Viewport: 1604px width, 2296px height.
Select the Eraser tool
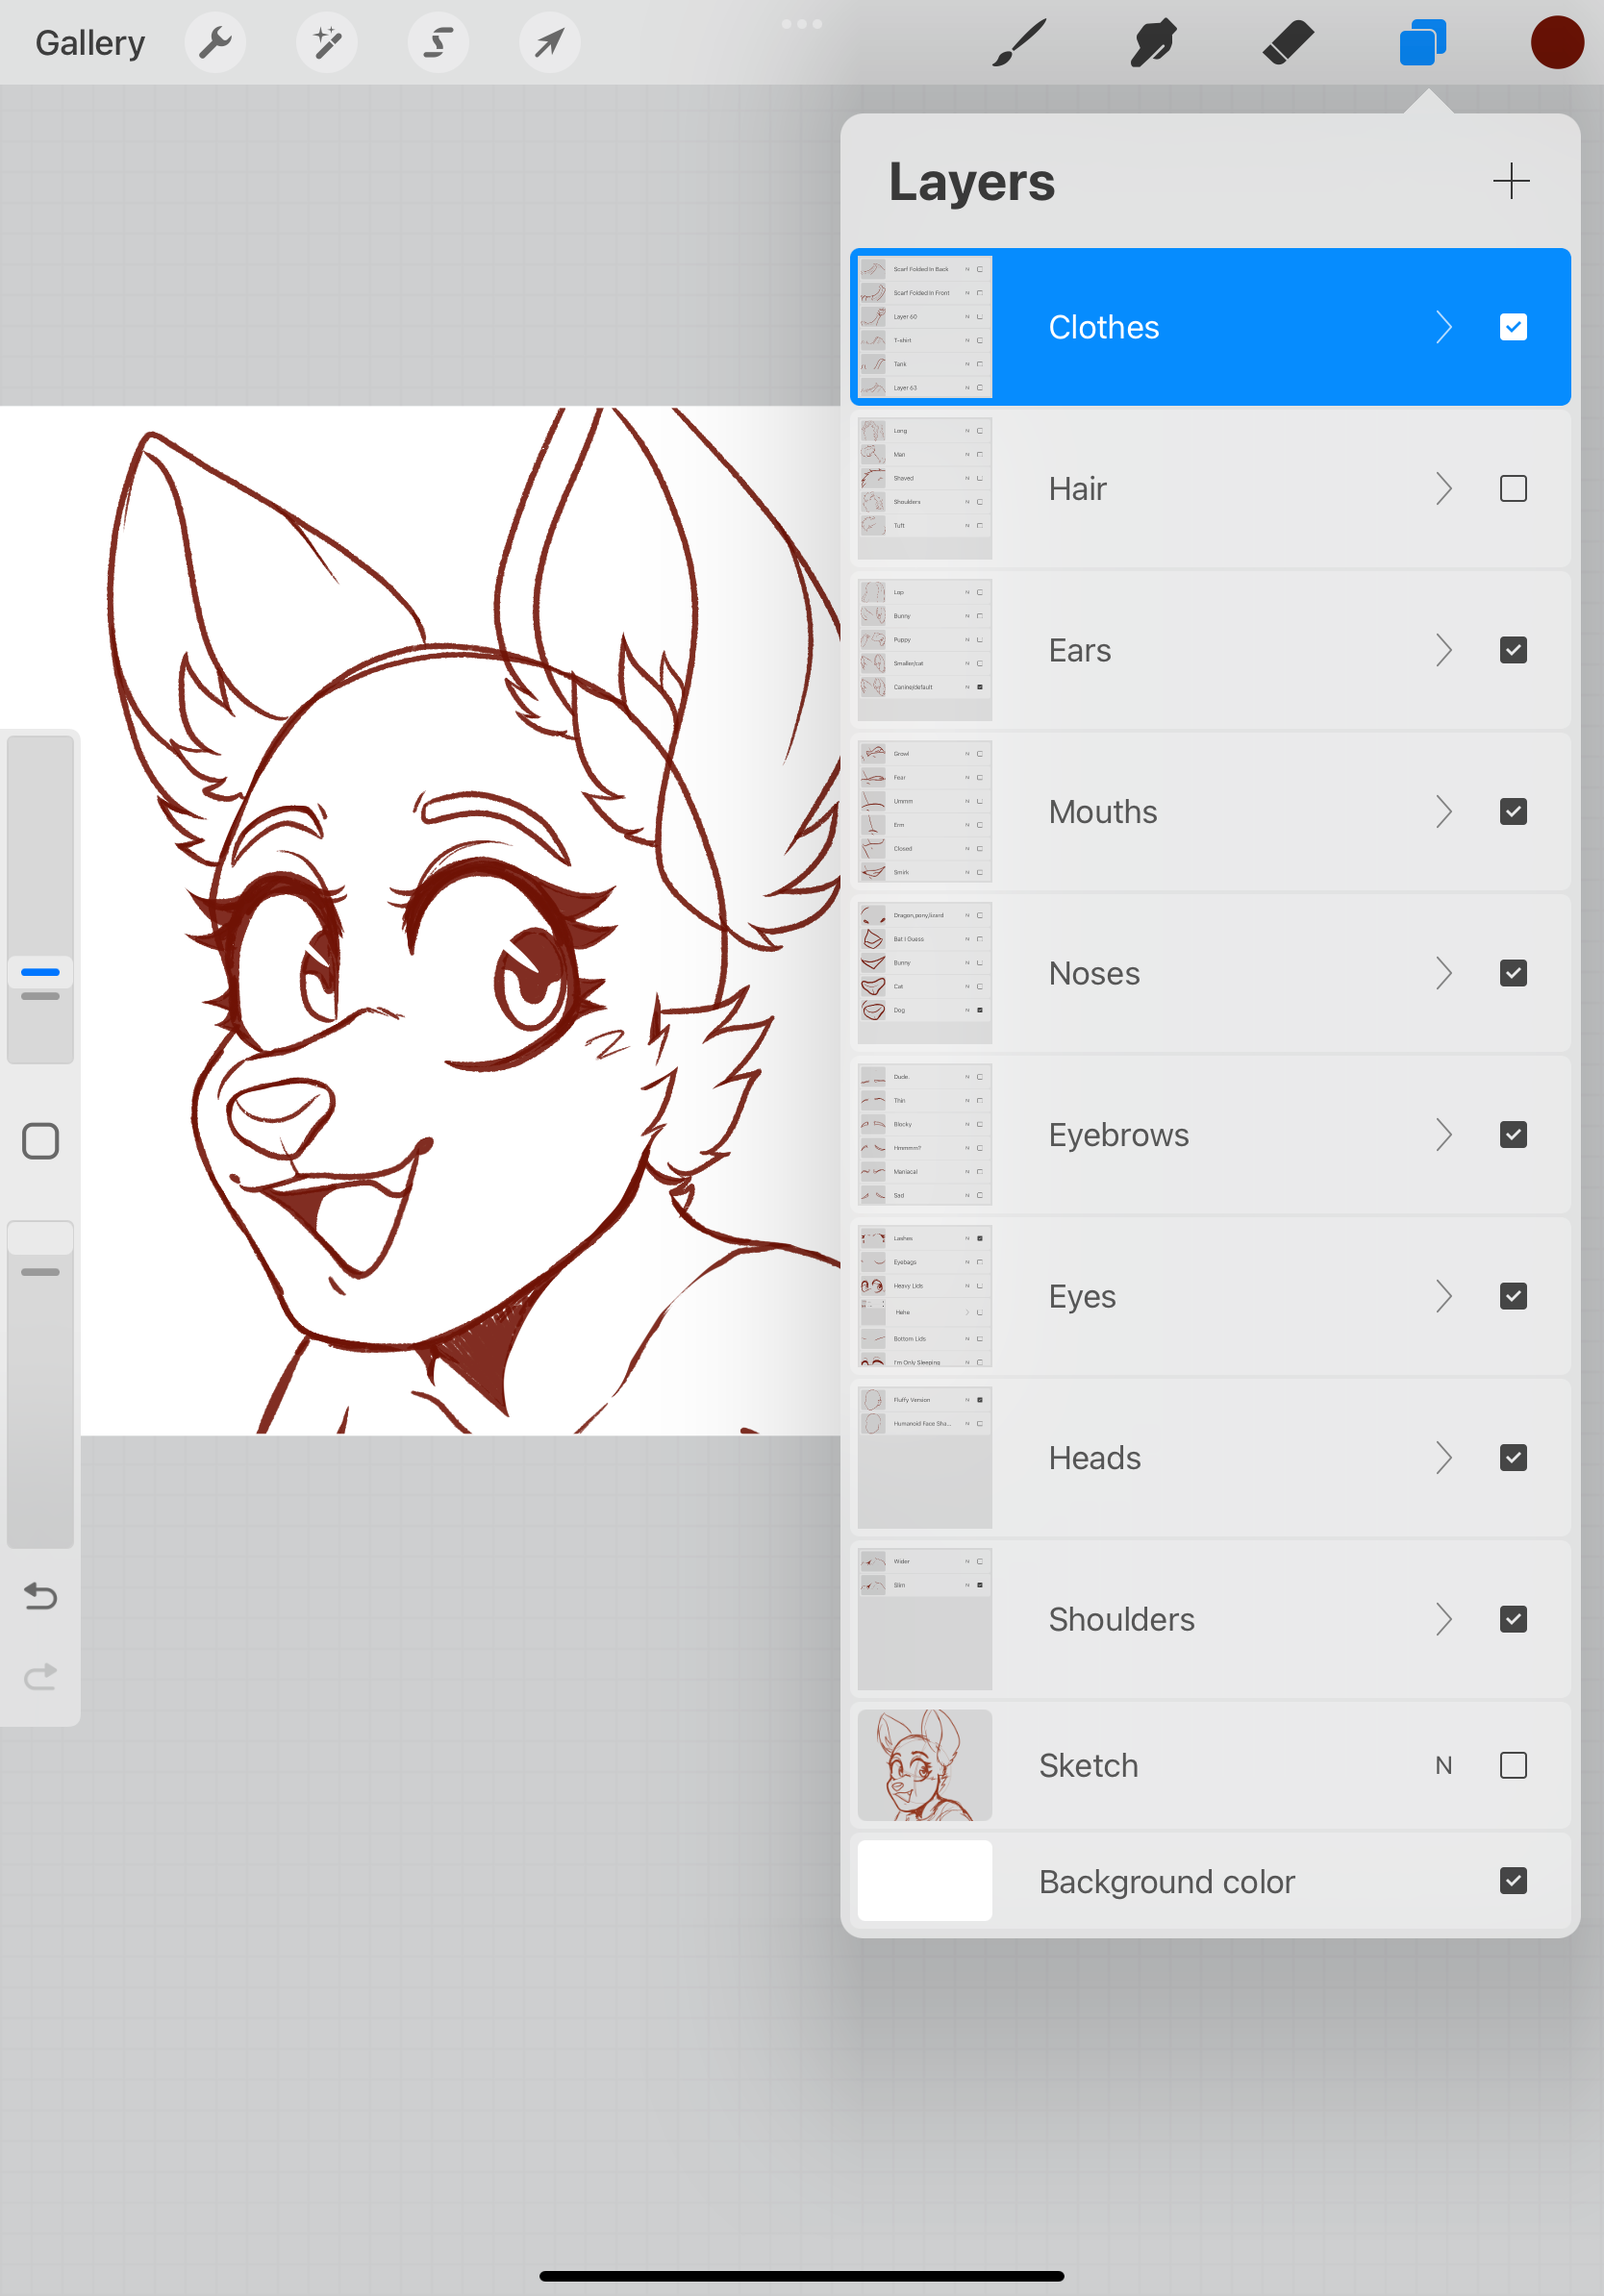(1288, 42)
